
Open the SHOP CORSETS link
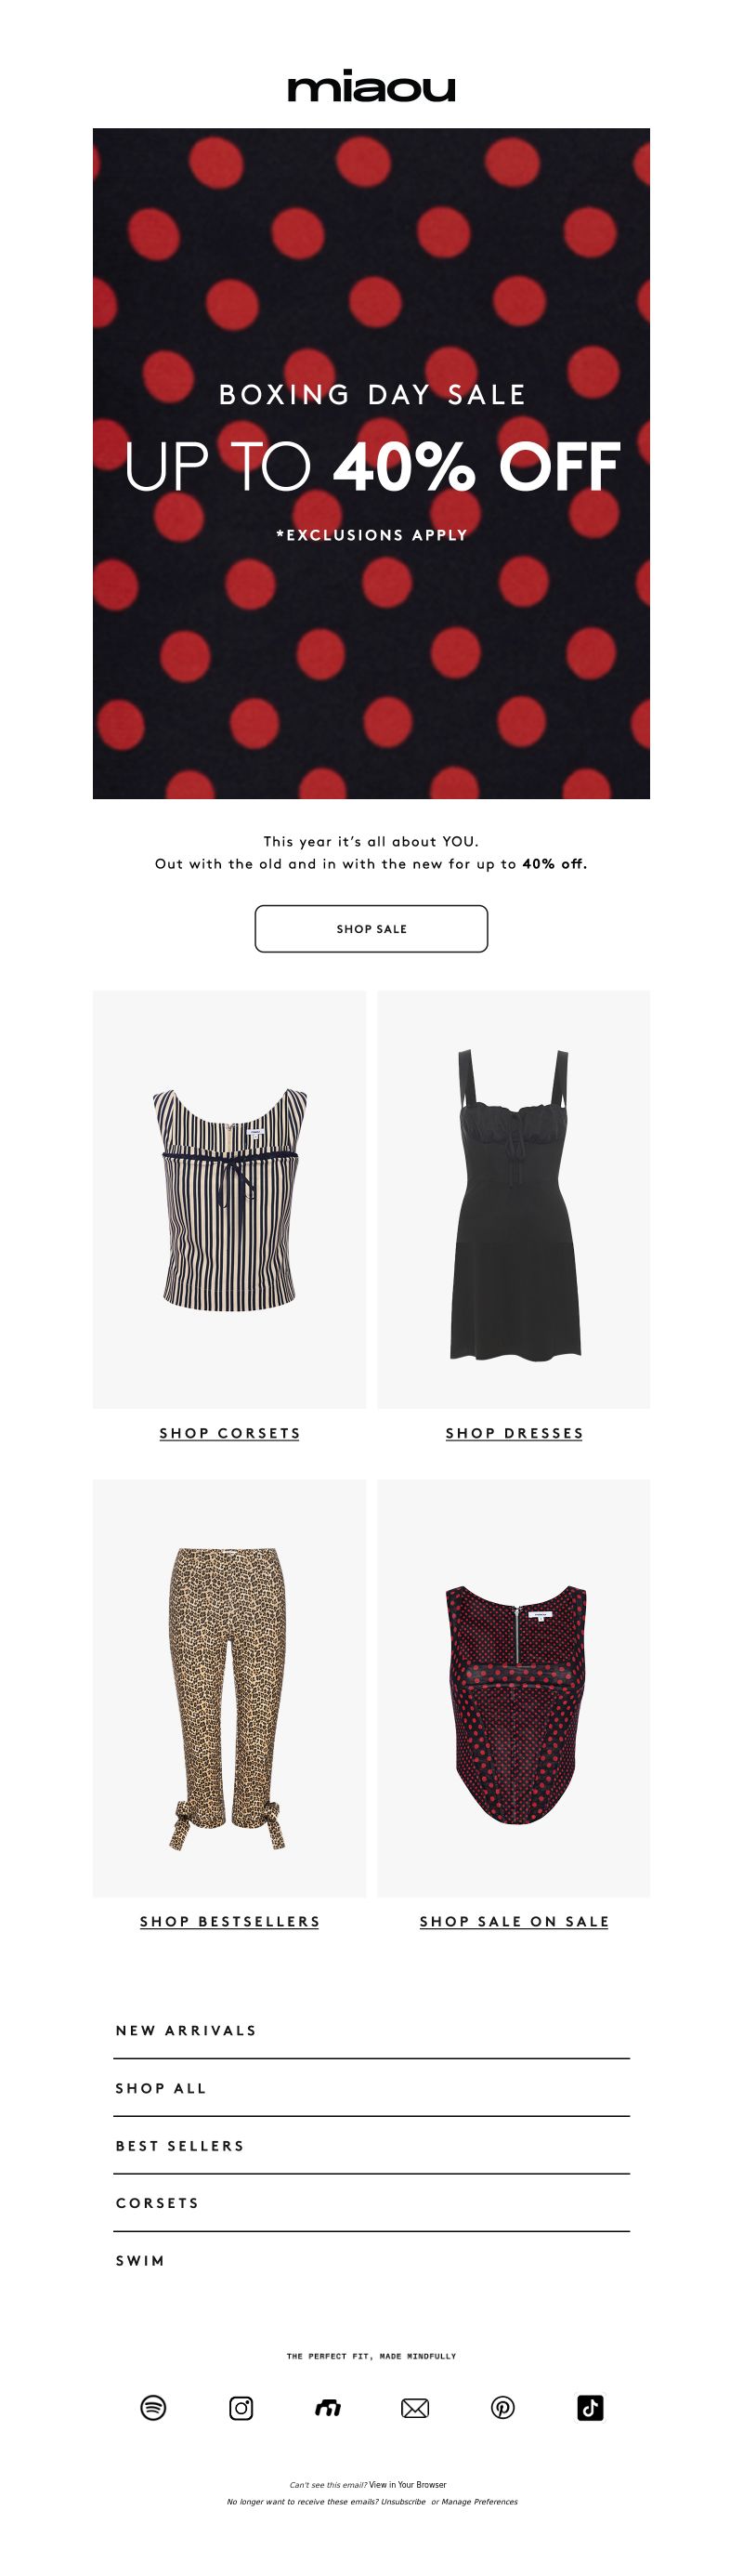coord(230,1433)
